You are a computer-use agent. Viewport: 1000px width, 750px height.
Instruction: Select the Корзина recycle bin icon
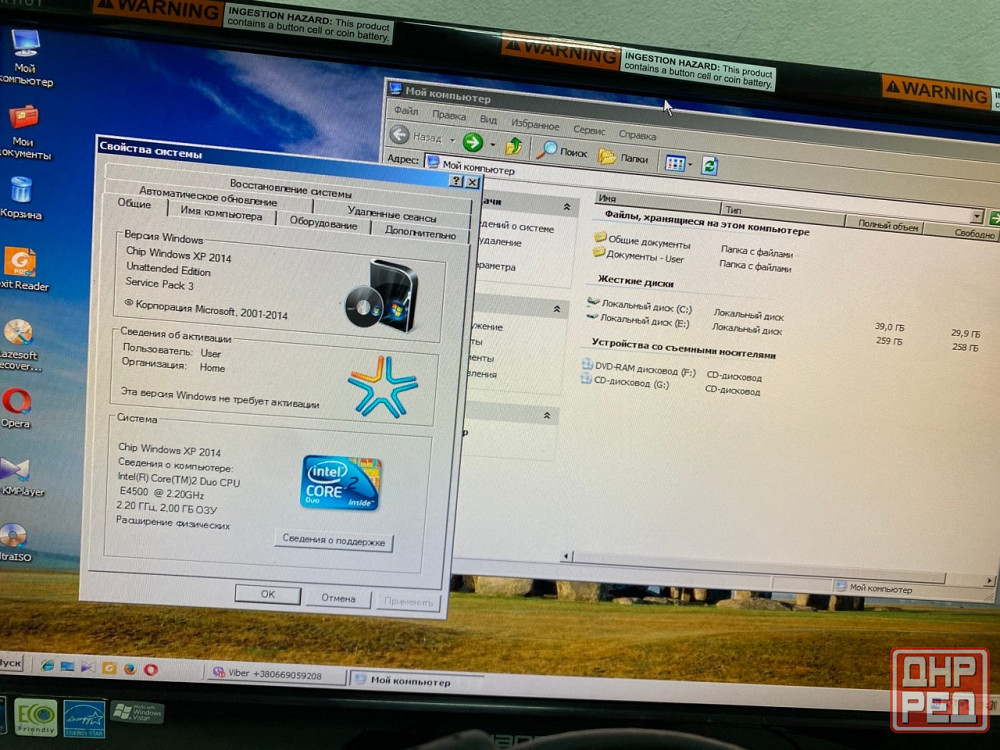(x=22, y=198)
